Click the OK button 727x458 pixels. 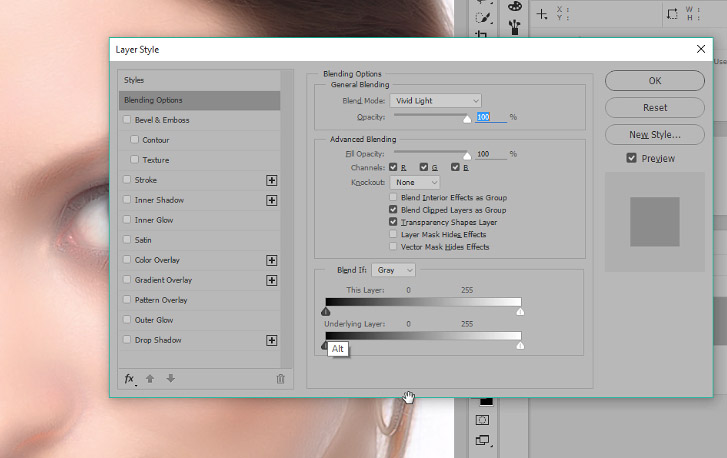[655, 81]
